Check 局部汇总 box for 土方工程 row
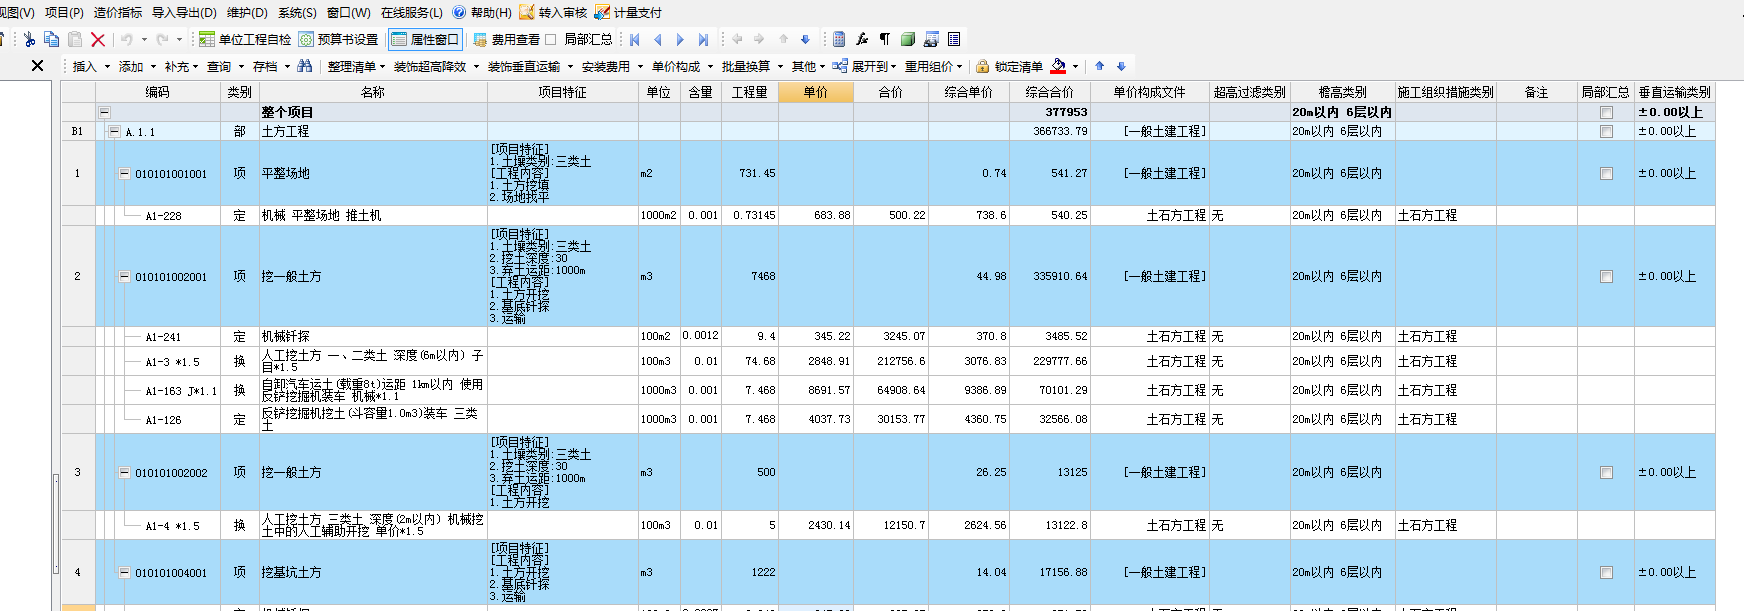 pos(1606,131)
